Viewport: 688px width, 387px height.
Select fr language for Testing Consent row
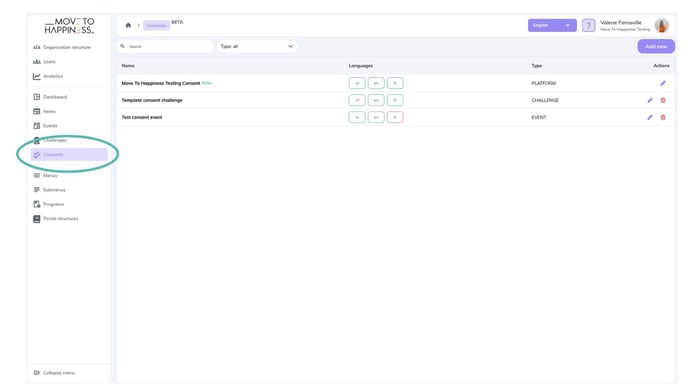pos(395,83)
